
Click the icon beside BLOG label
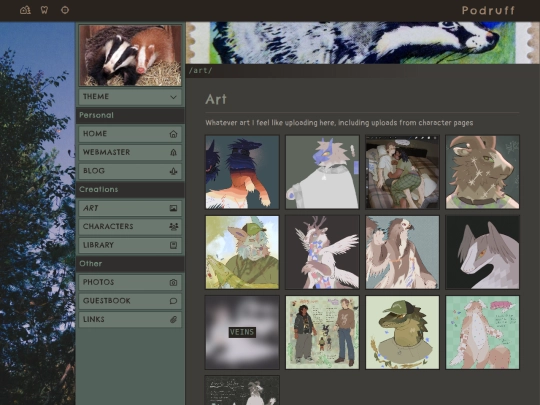tap(173, 171)
